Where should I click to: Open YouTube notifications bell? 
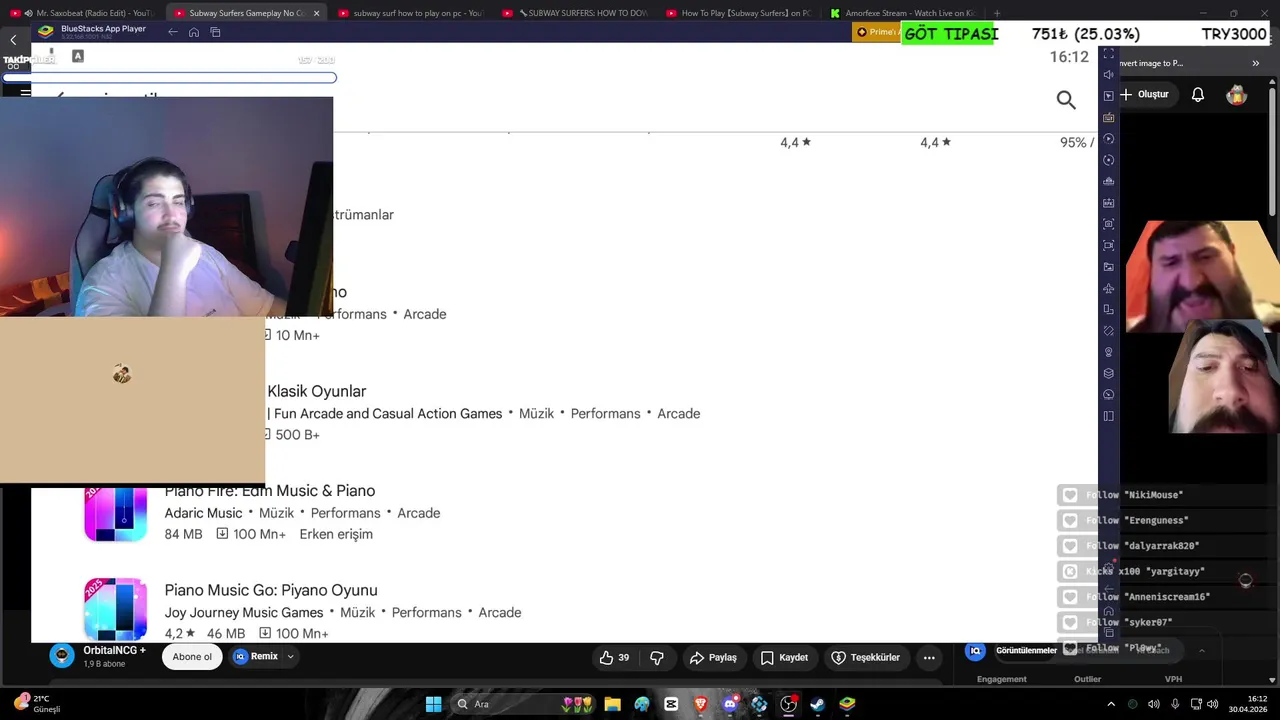pos(1198,95)
